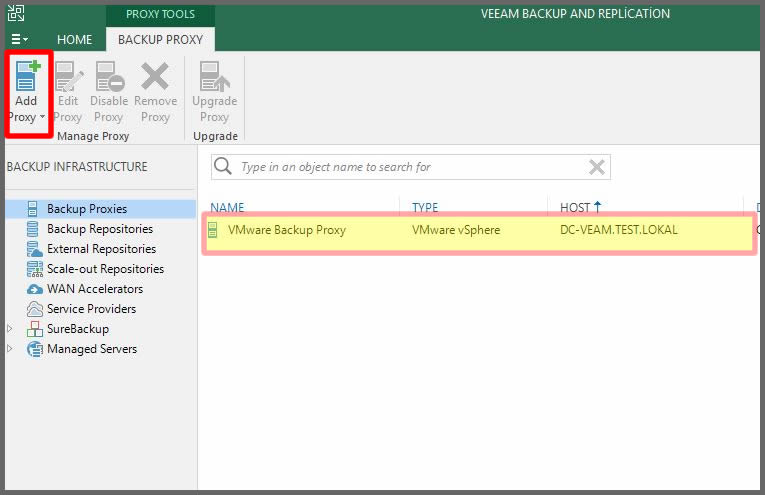Click the DC-VEAM.TEST.LOKAL host cell
Screen dimensions: 765x495
(x=619, y=230)
